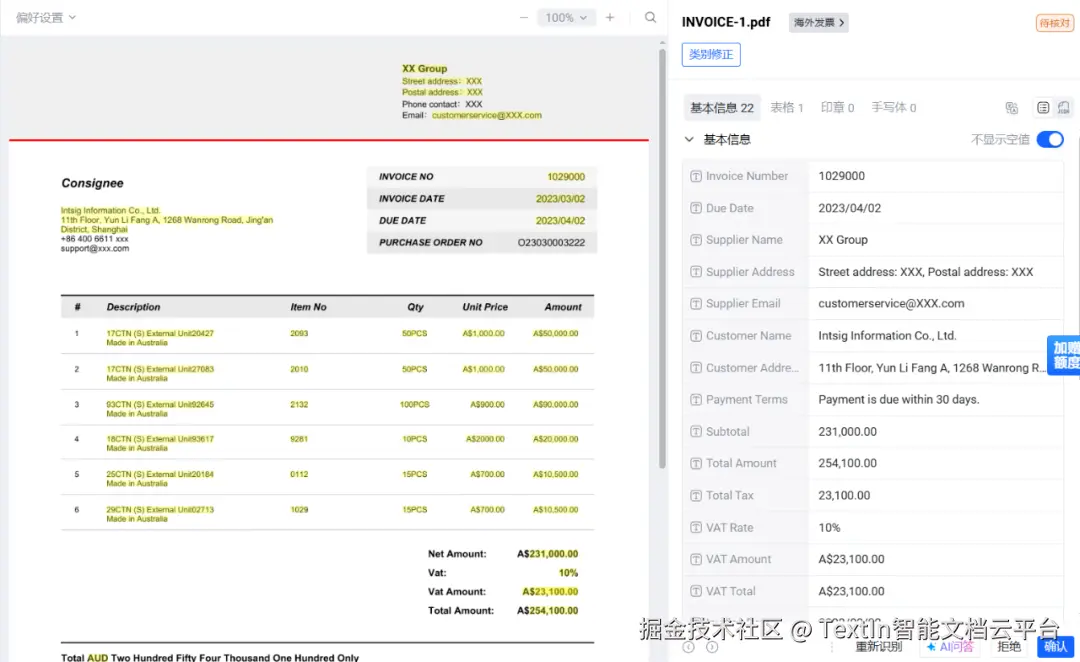Click the translate icon beside the tabs
The height and width of the screenshot is (662, 1080).
point(1011,107)
